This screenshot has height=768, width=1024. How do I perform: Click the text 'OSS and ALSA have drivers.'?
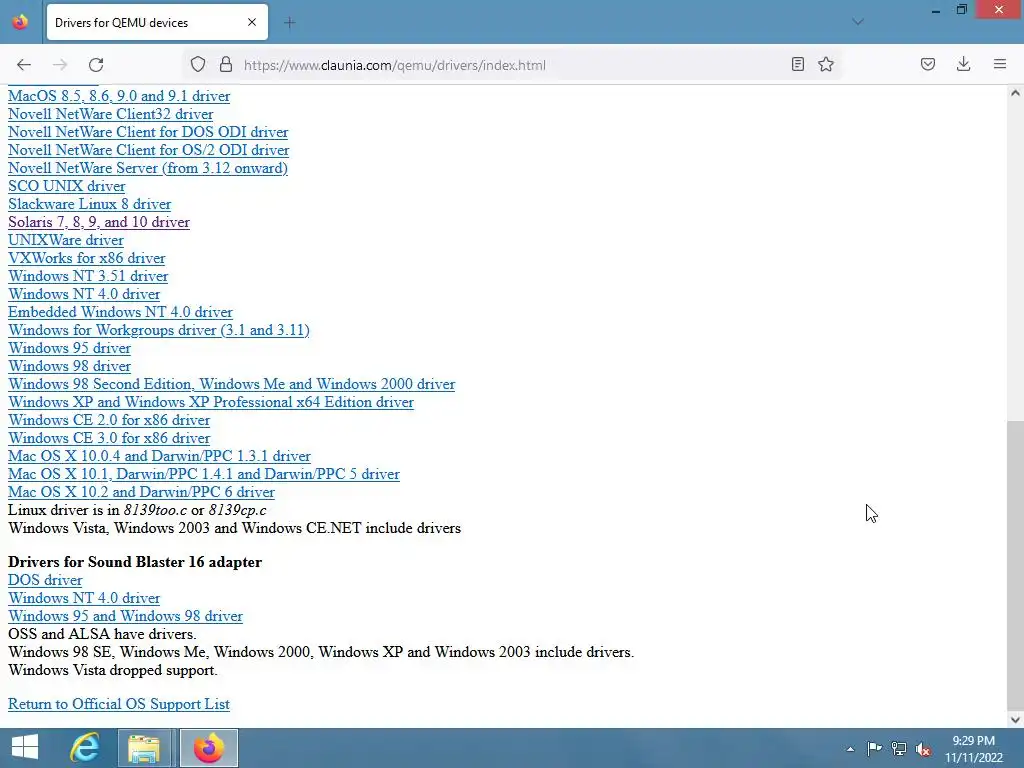pyautogui.click(x=102, y=634)
